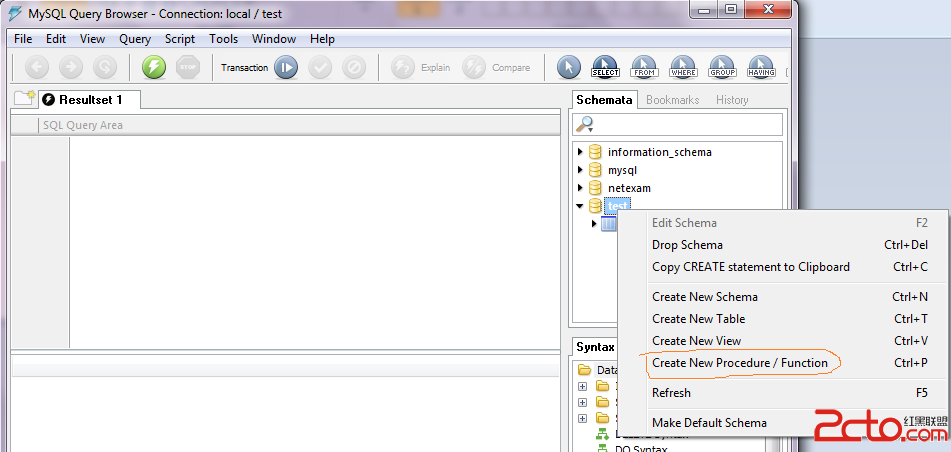Collapse the test schema tree node
951x452 pixels.
coord(580,206)
